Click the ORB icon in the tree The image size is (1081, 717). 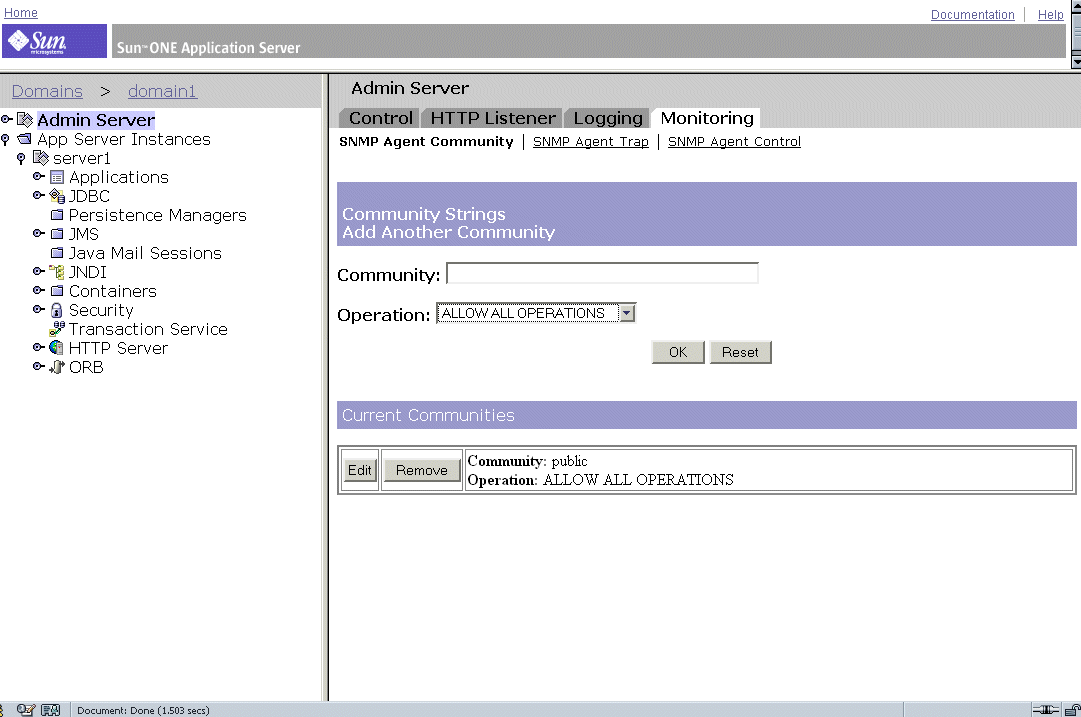[x=57, y=367]
